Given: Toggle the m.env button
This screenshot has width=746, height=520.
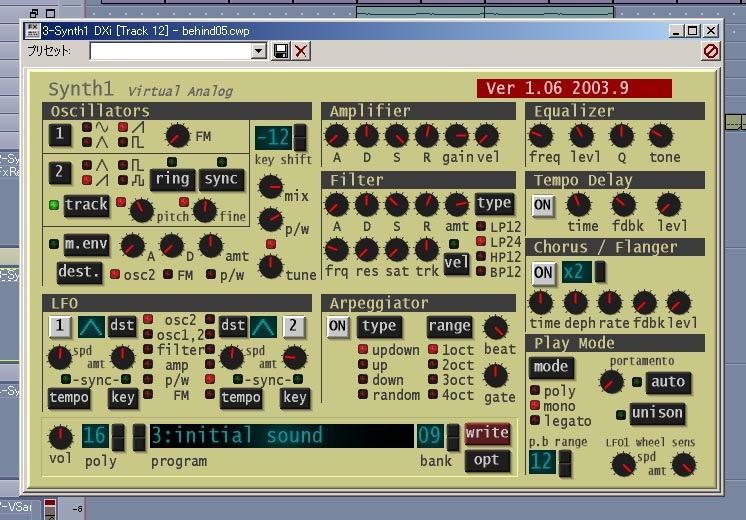Looking at the screenshot, I should 87,244.
